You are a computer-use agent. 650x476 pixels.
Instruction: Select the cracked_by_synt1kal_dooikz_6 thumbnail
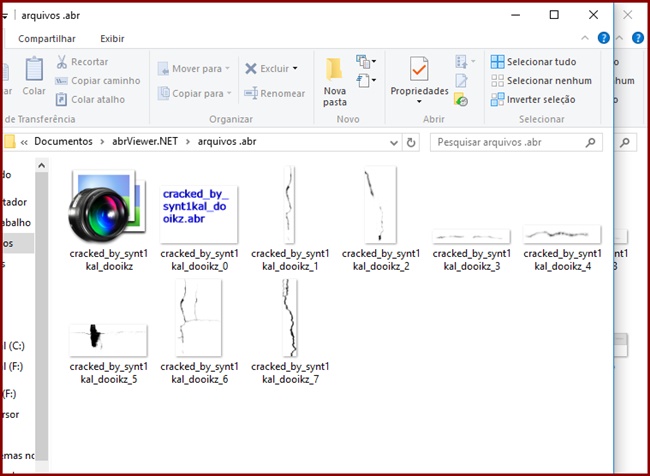click(x=199, y=318)
